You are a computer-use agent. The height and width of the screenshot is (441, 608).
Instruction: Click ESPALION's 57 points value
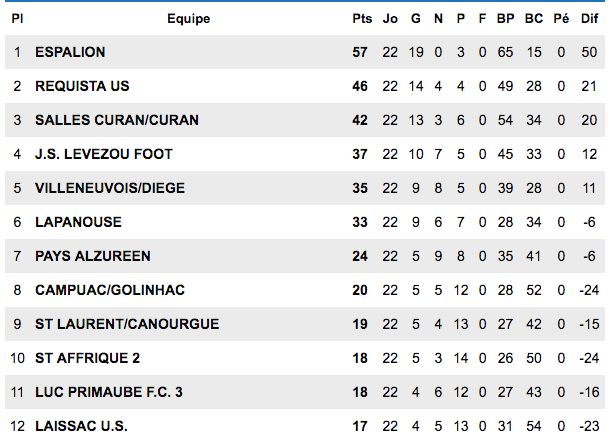[360, 52]
